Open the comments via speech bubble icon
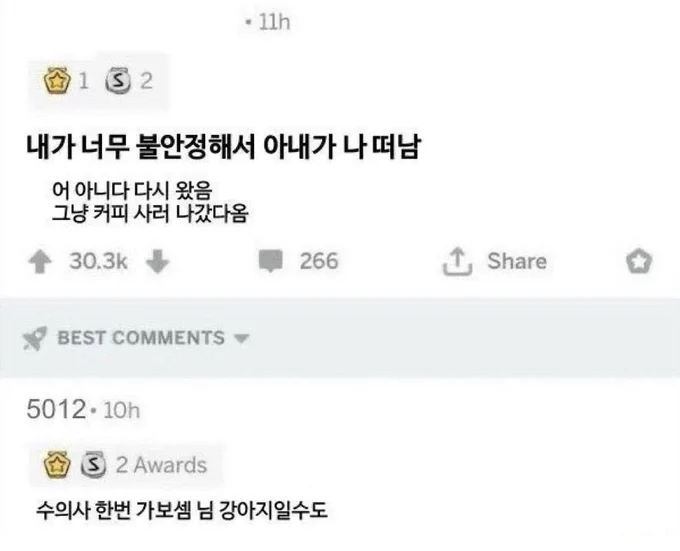This screenshot has width=680, height=551. [271, 261]
